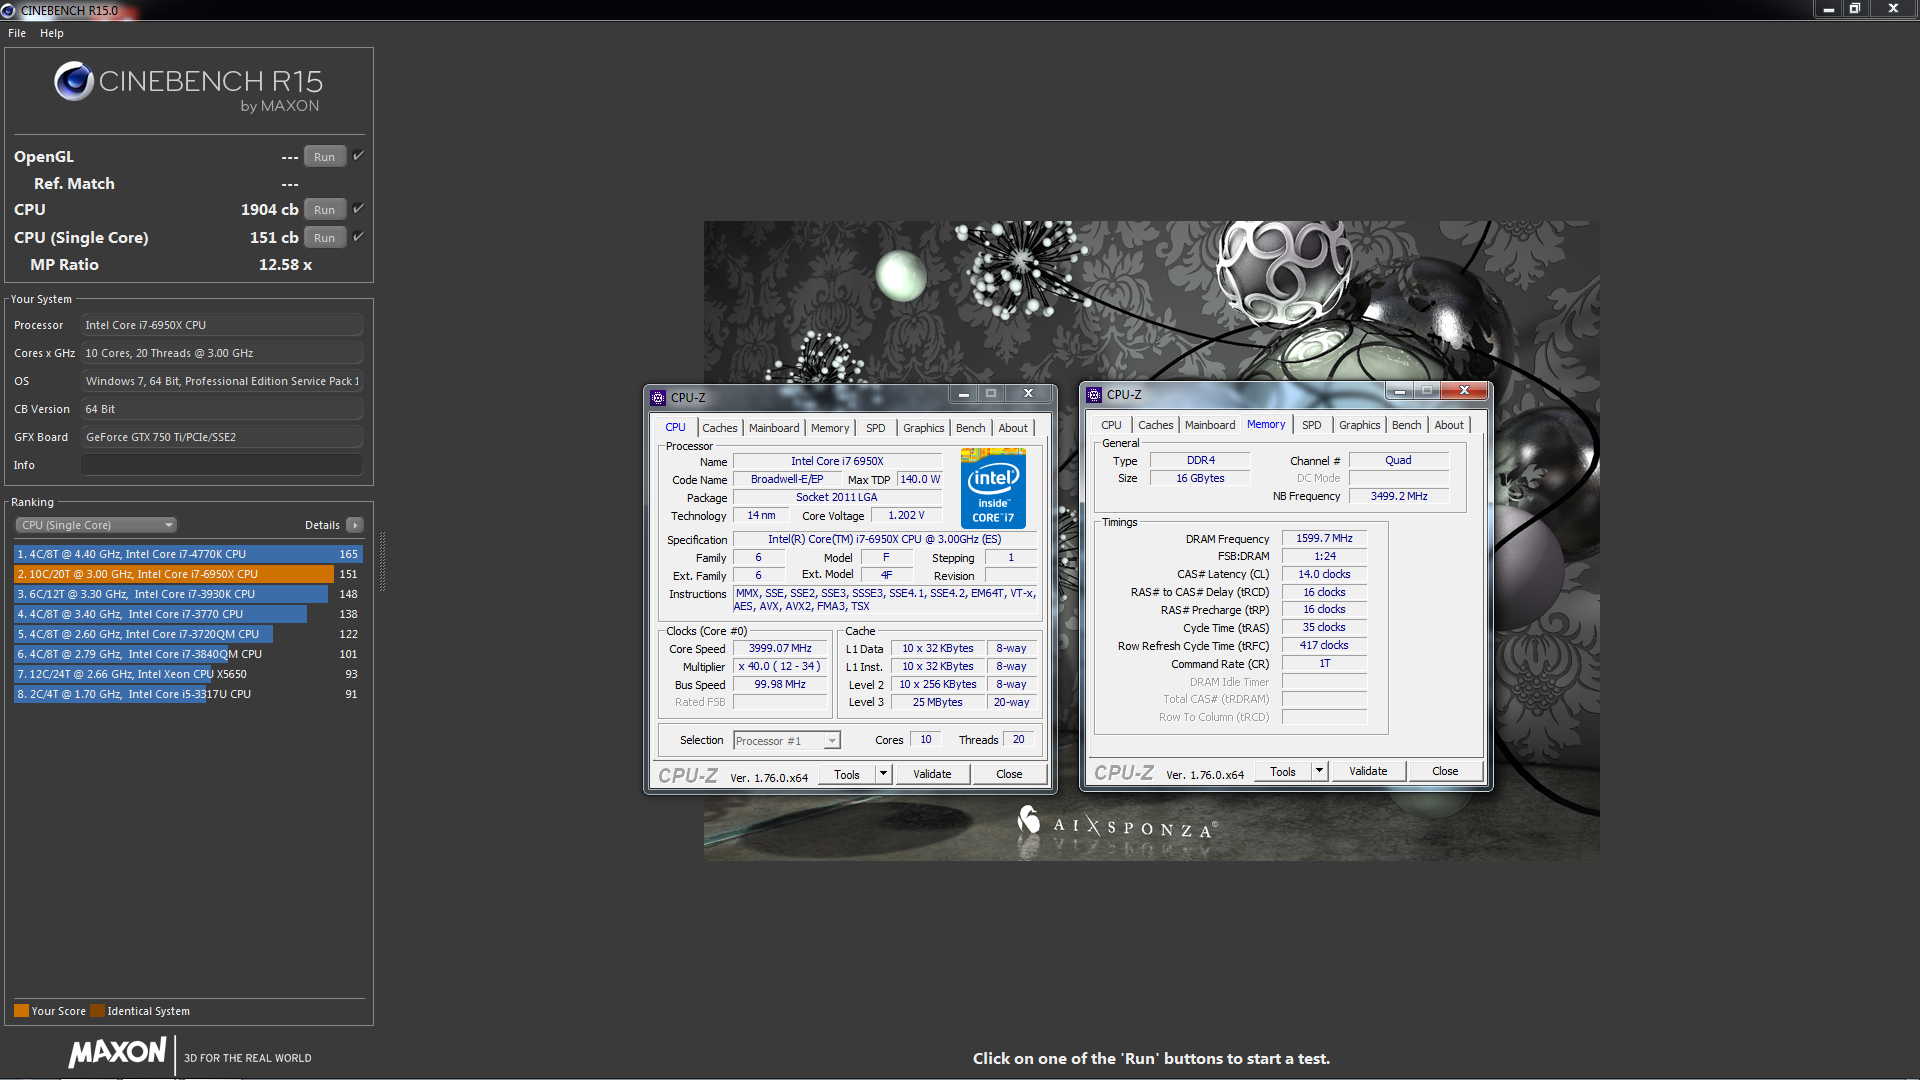Image resolution: width=1920 pixels, height=1080 pixels.
Task: Switch to the SPD tab in CPU-Z
Action: [875, 428]
